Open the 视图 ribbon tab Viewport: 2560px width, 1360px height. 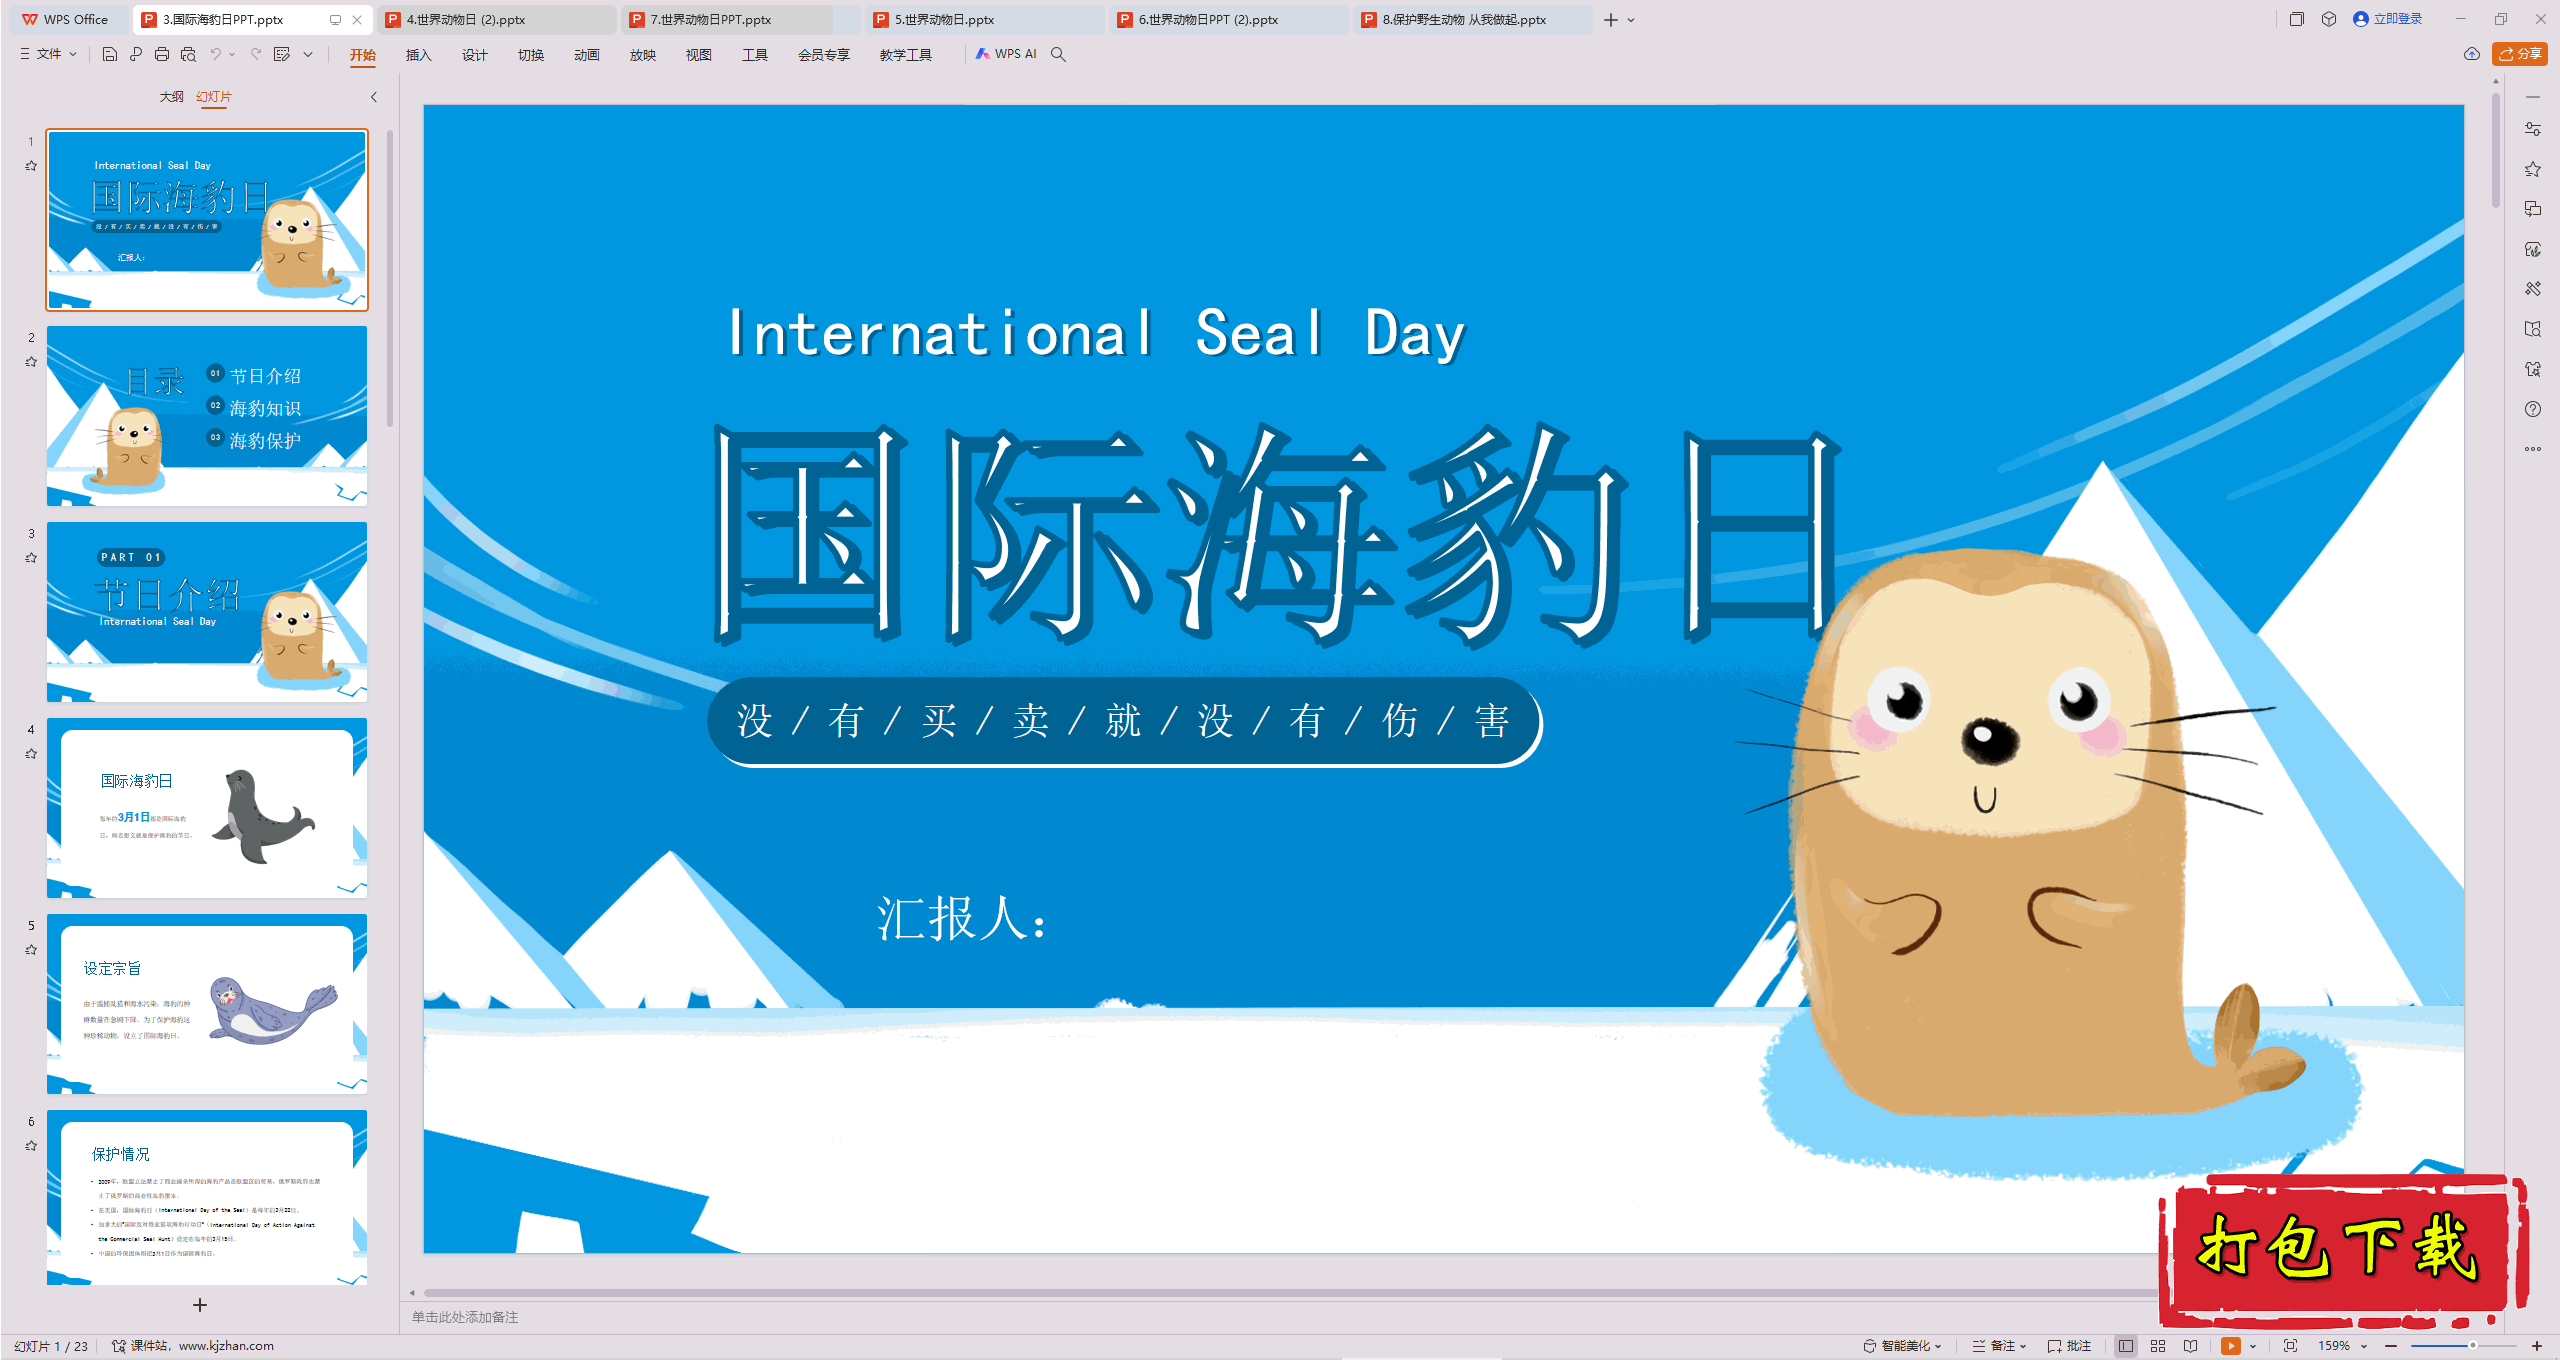click(x=698, y=55)
